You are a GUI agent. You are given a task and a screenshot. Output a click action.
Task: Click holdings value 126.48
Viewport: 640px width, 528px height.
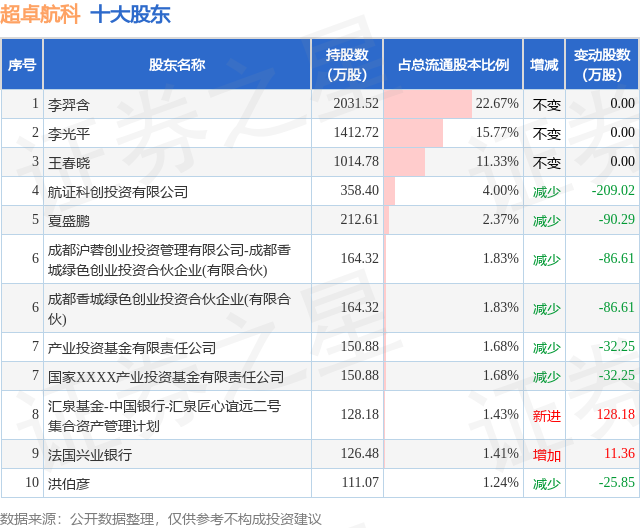coord(360,453)
